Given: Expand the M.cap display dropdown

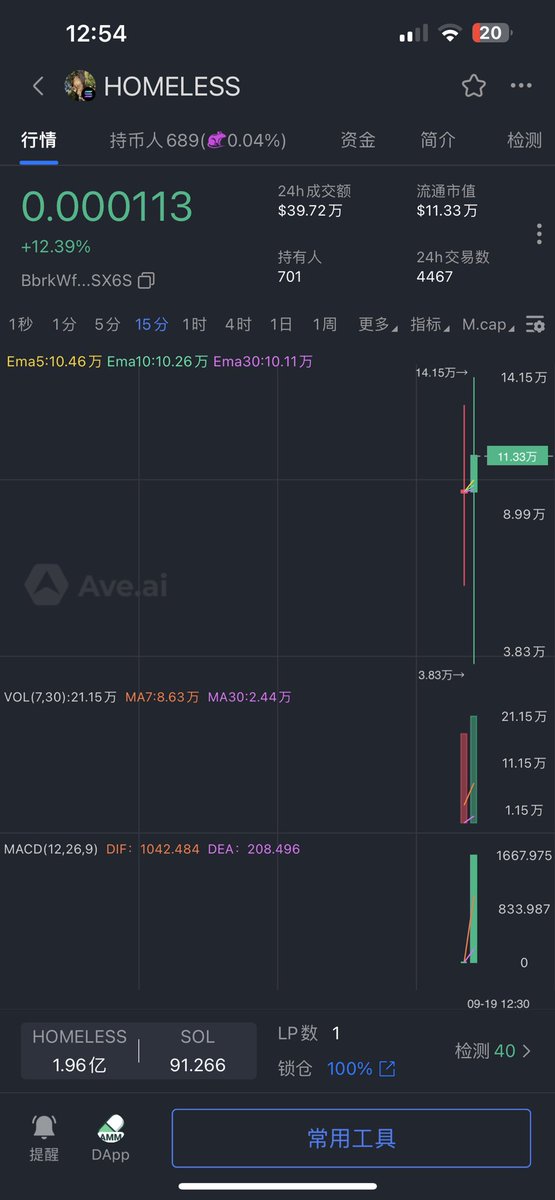Looking at the screenshot, I should pos(489,324).
